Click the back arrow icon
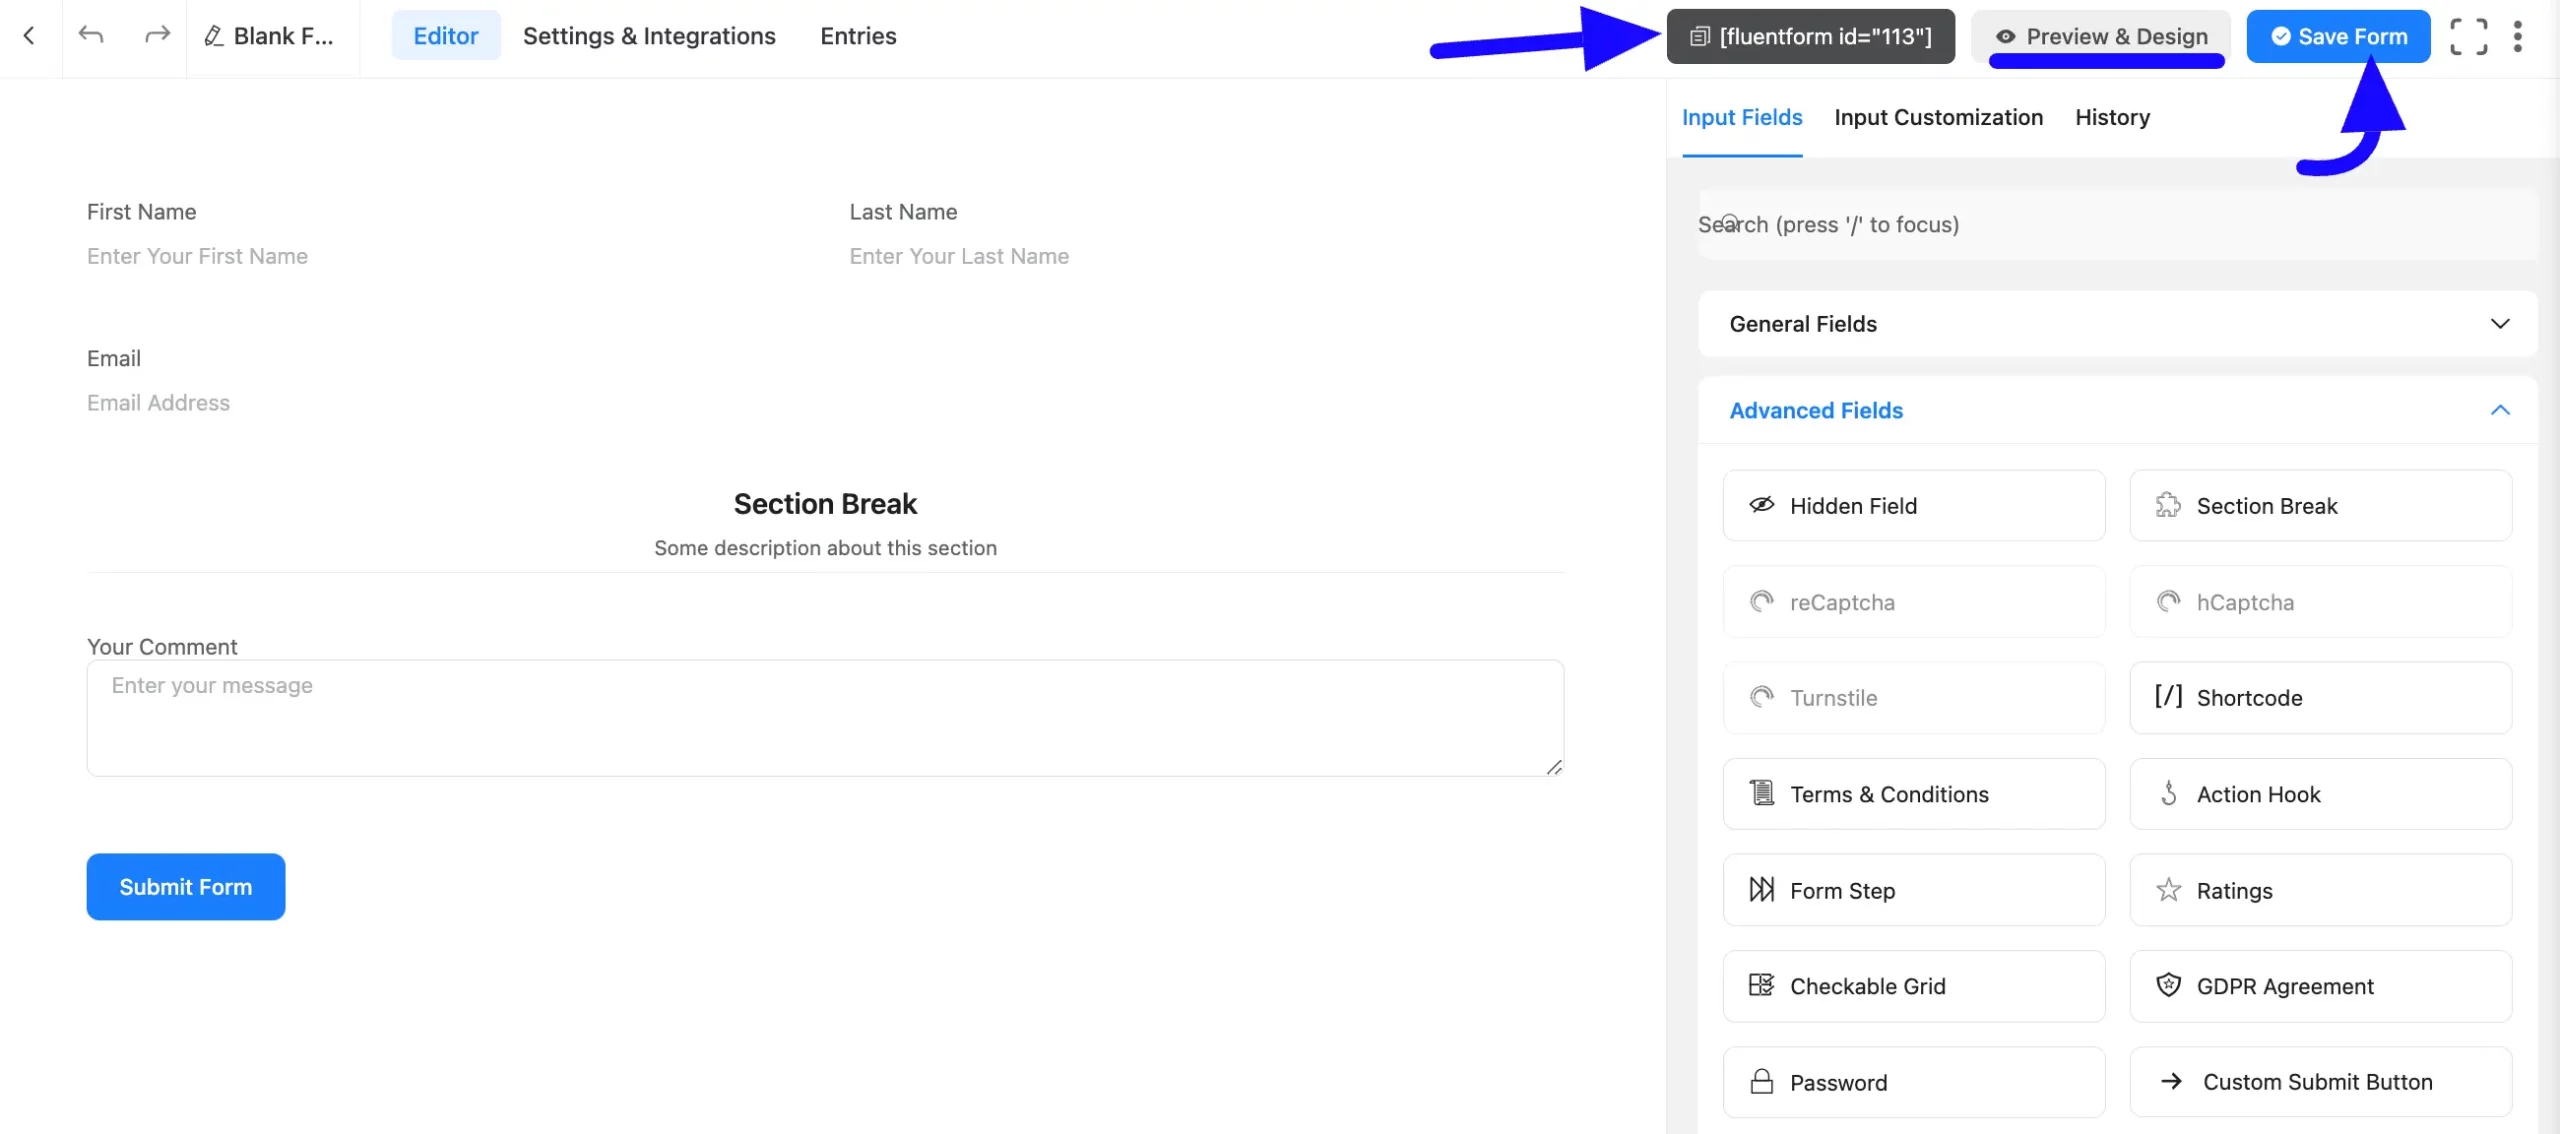This screenshot has height=1134, width=2560. pyautogui.click(x=29, y=36)
